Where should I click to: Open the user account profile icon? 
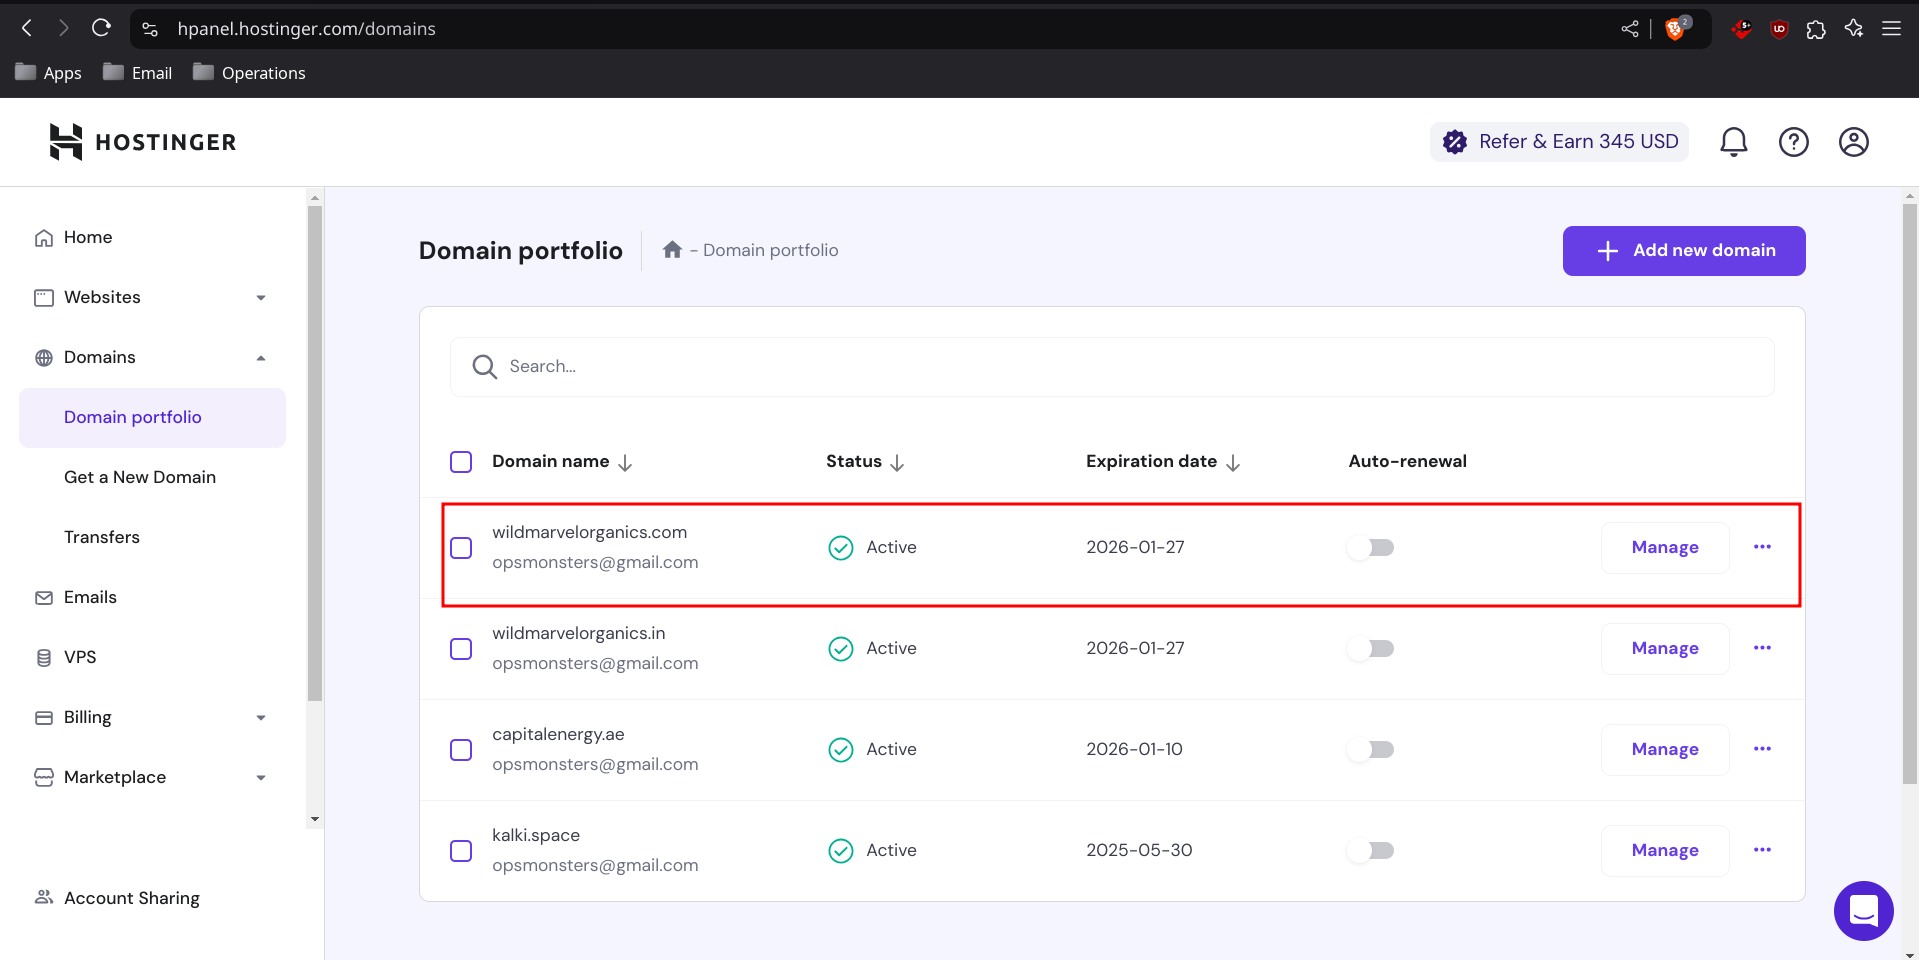point(1853,142)
